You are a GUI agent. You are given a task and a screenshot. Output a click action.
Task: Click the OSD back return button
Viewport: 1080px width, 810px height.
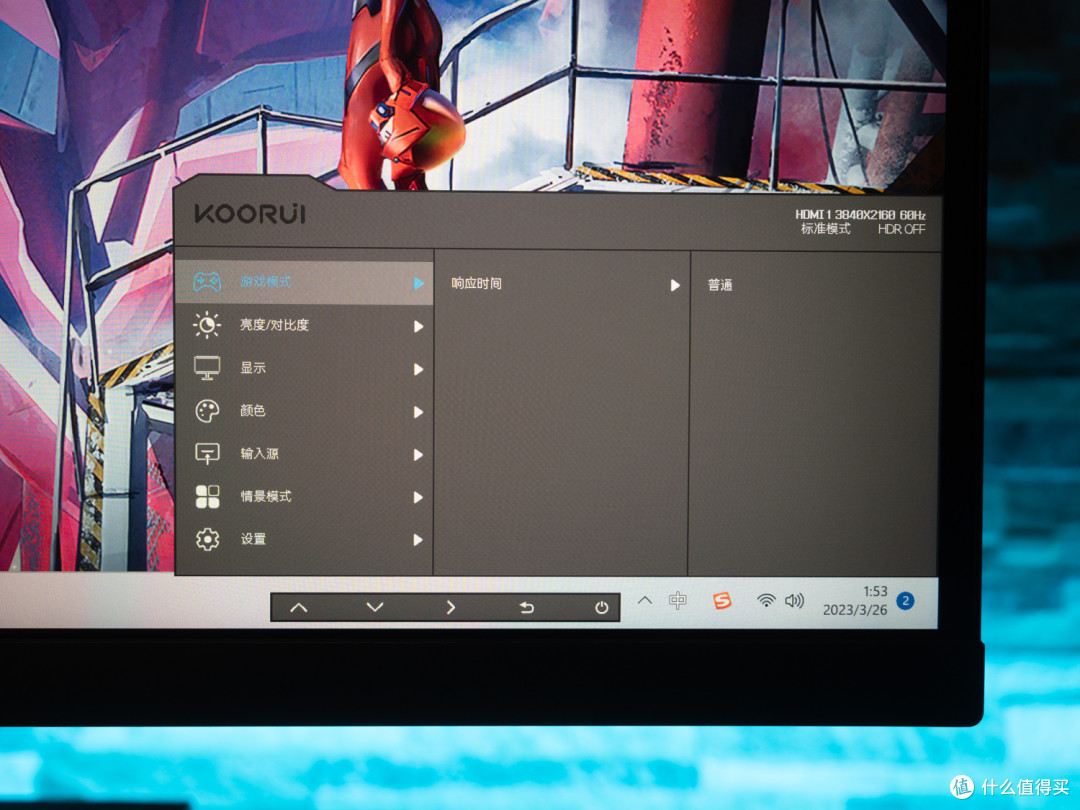(526, 608)
